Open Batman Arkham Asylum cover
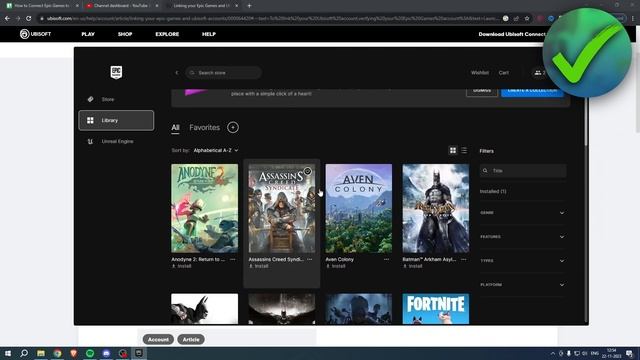Viewport: 640px width, 360px height. pos(436,208)
